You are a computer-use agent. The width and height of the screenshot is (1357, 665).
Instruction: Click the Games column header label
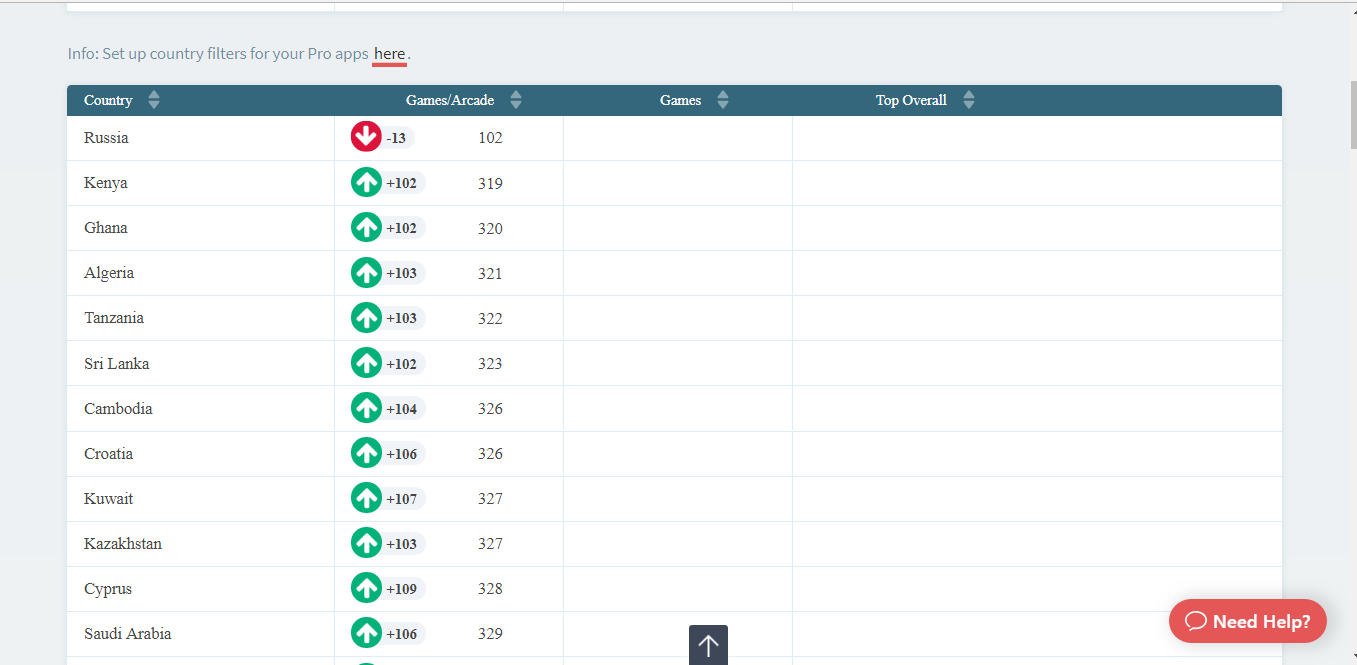680,100
